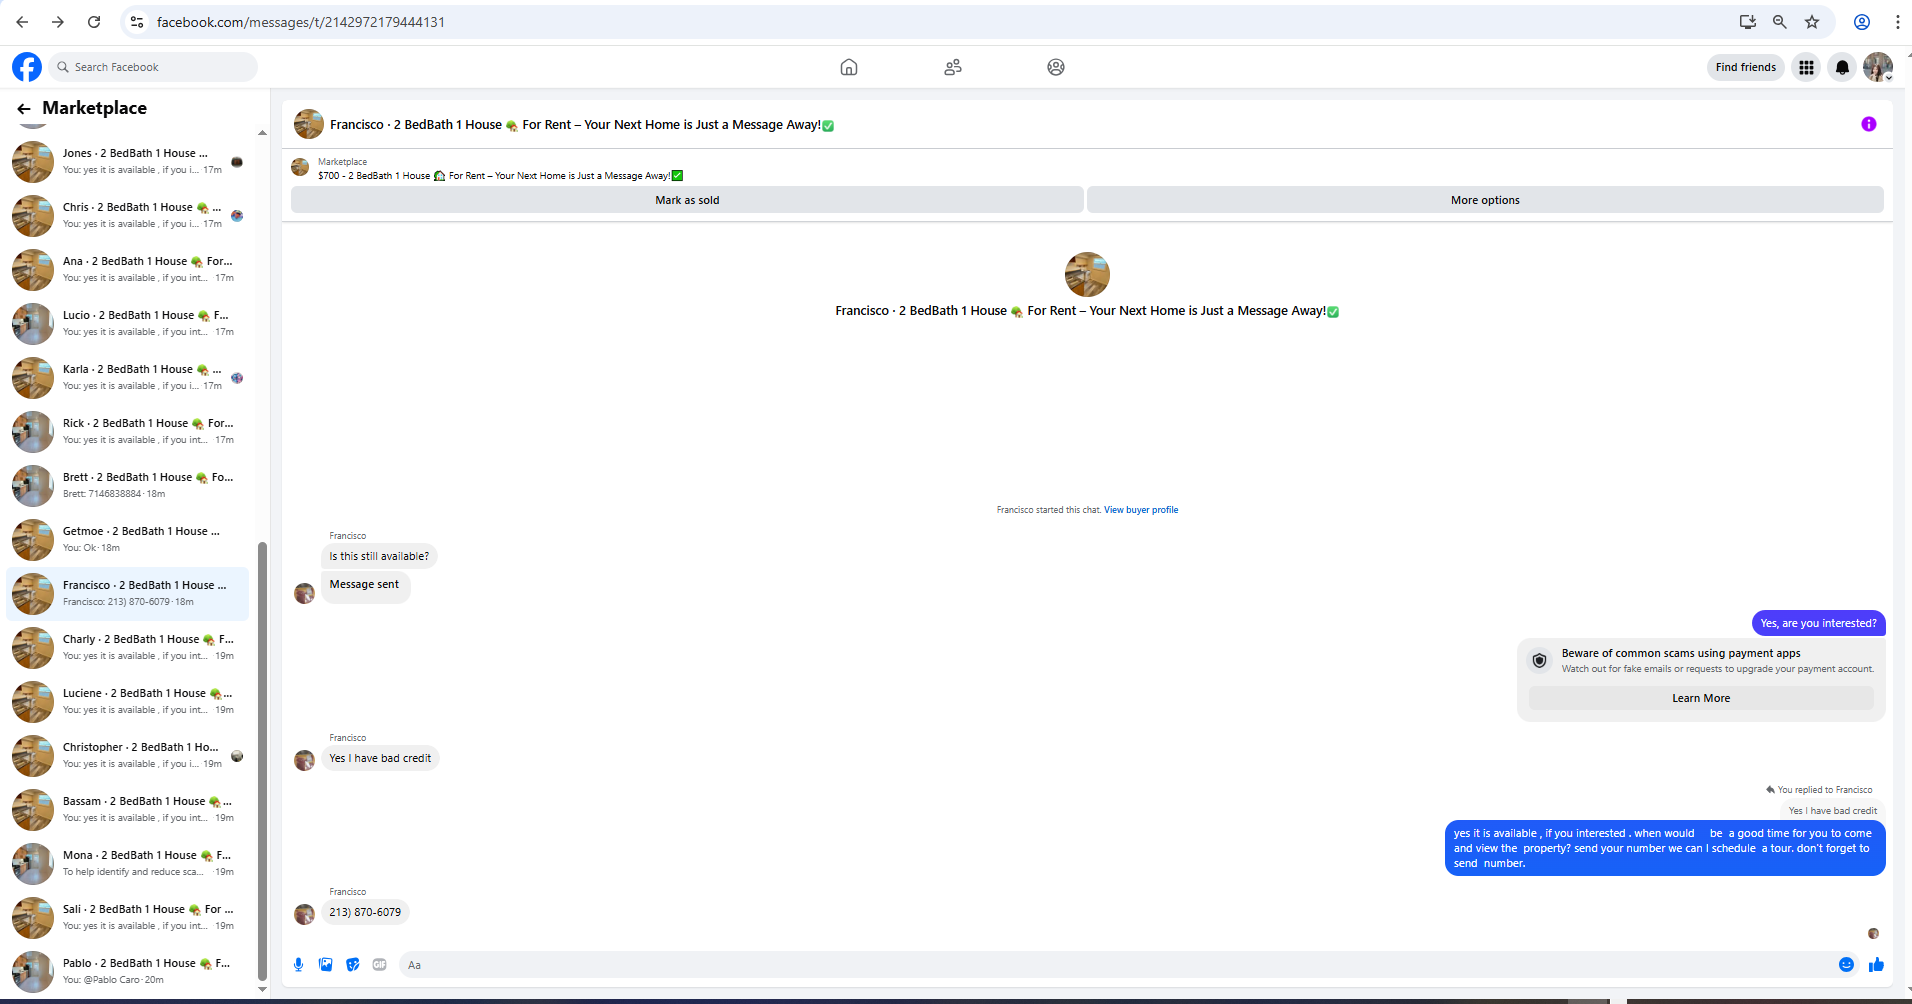Open the GIF picker icon
This screenshot has width=1912, height=1004.
point(380,964)
